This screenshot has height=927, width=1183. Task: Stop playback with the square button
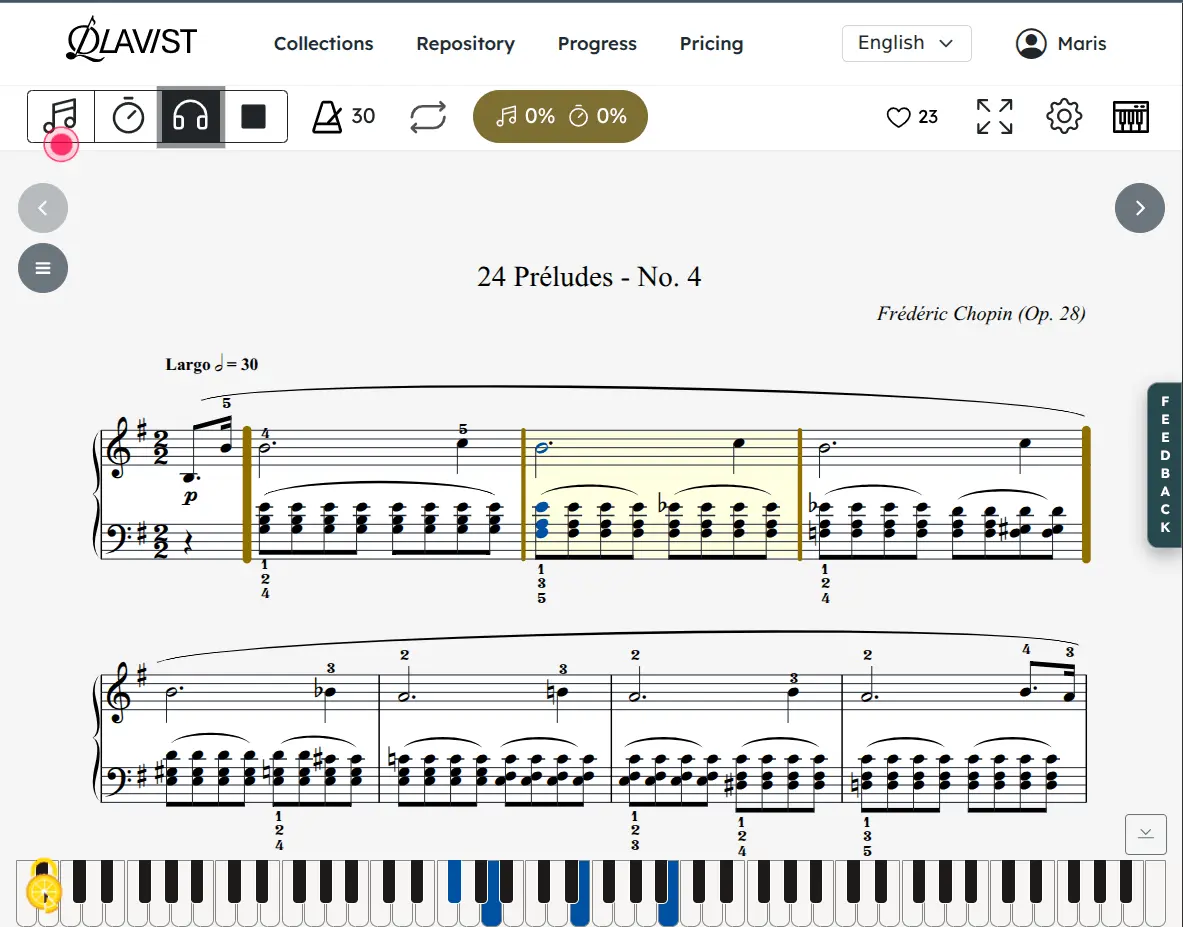(x=254, y=116)
